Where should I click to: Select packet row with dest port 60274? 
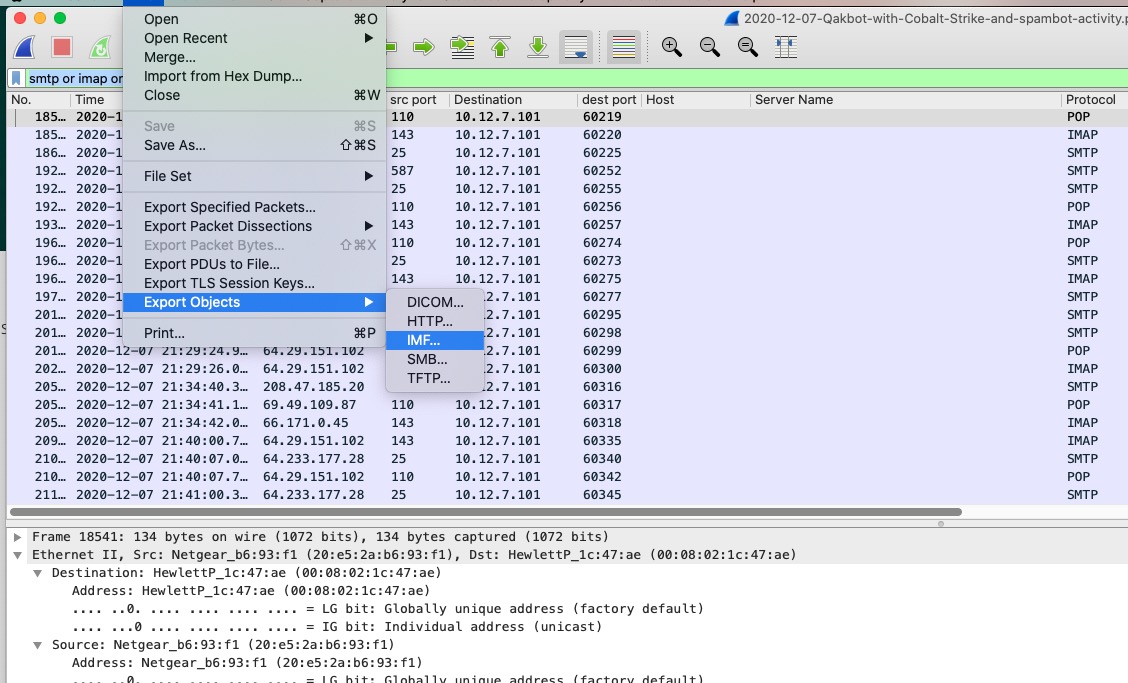click(567, 243)
